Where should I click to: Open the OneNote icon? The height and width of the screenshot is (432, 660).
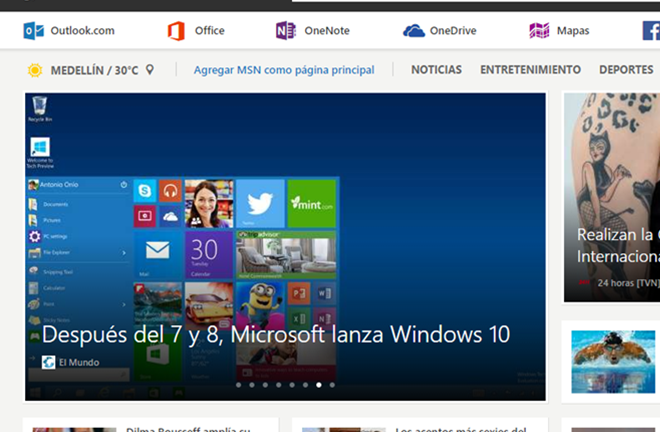click(286, 31)
